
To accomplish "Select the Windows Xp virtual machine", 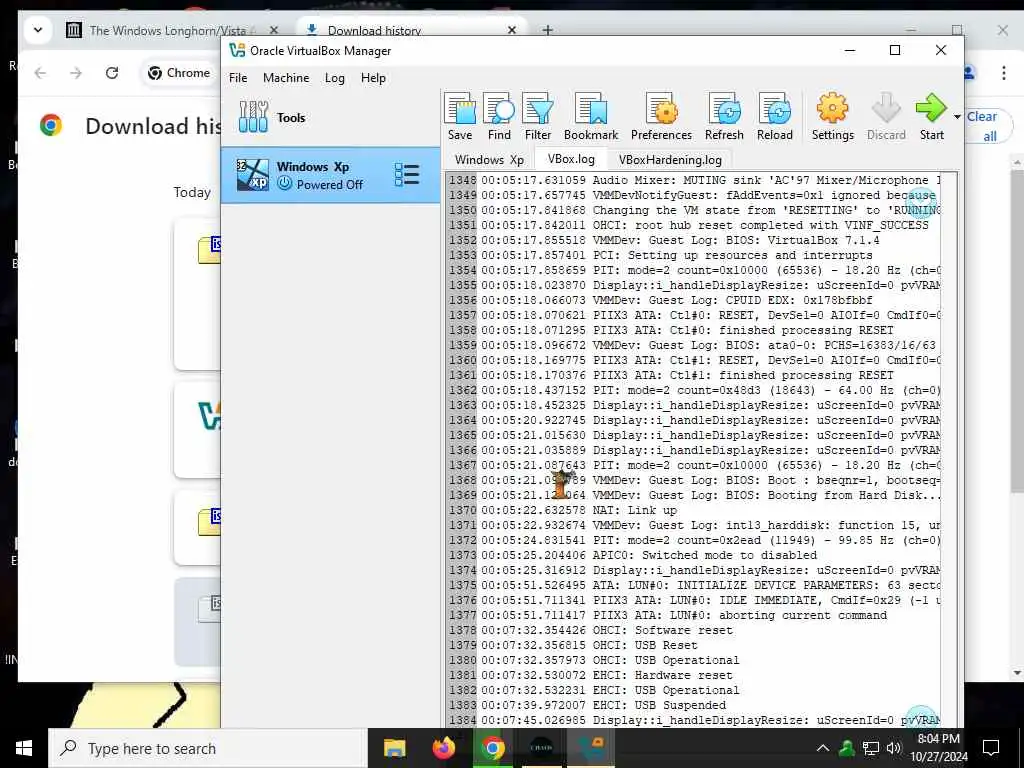I will (x=330, y=175).
